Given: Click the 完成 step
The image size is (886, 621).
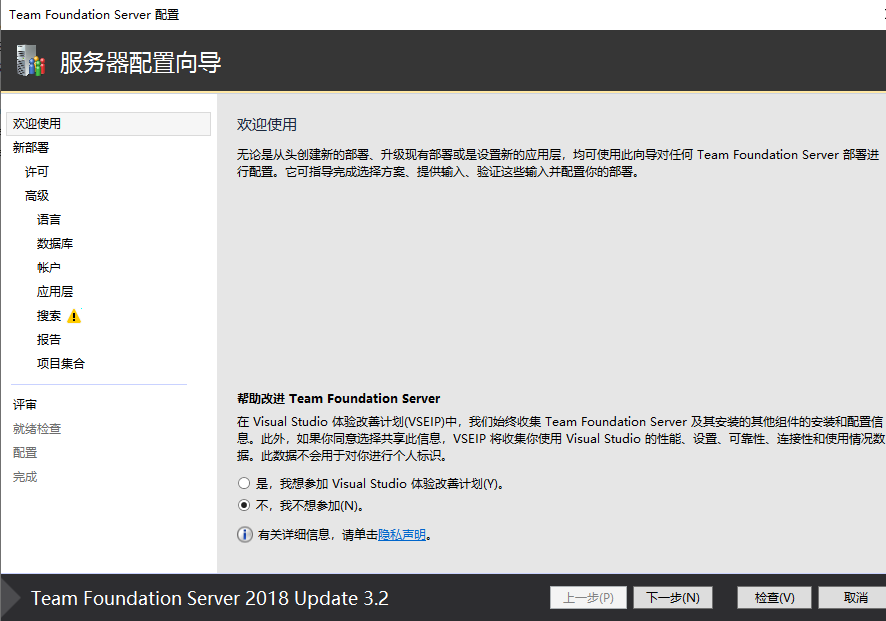Looking at the screenshot, I should click(25, 477).
